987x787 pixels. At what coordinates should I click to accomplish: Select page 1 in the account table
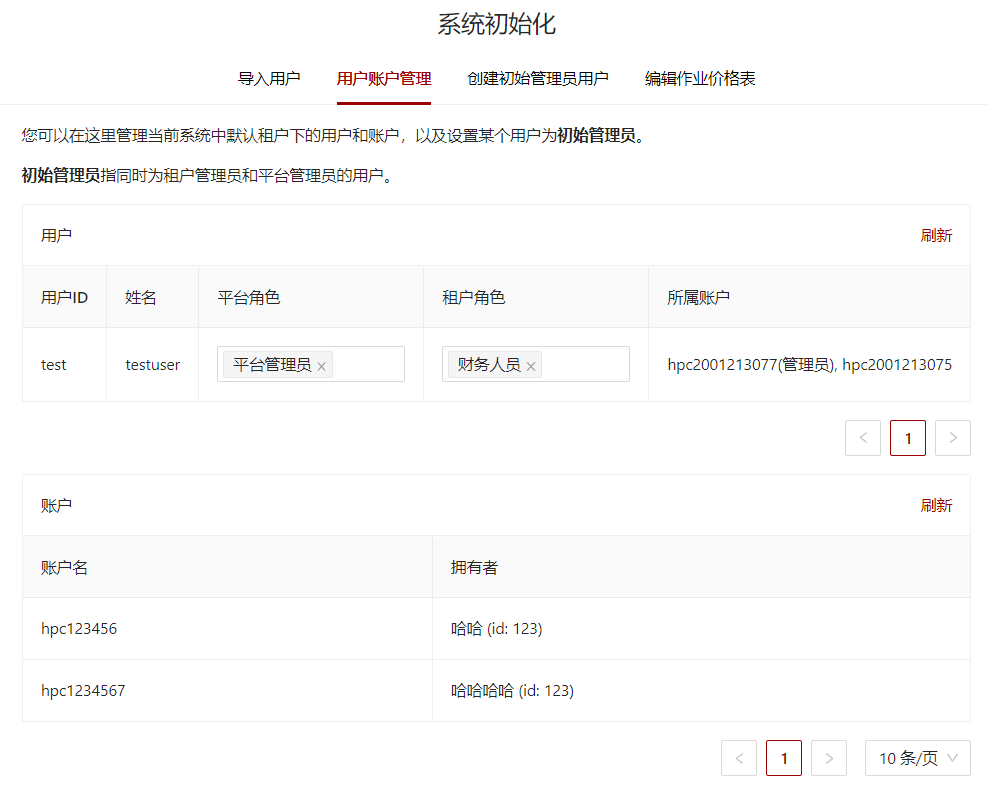pos(783,757)
